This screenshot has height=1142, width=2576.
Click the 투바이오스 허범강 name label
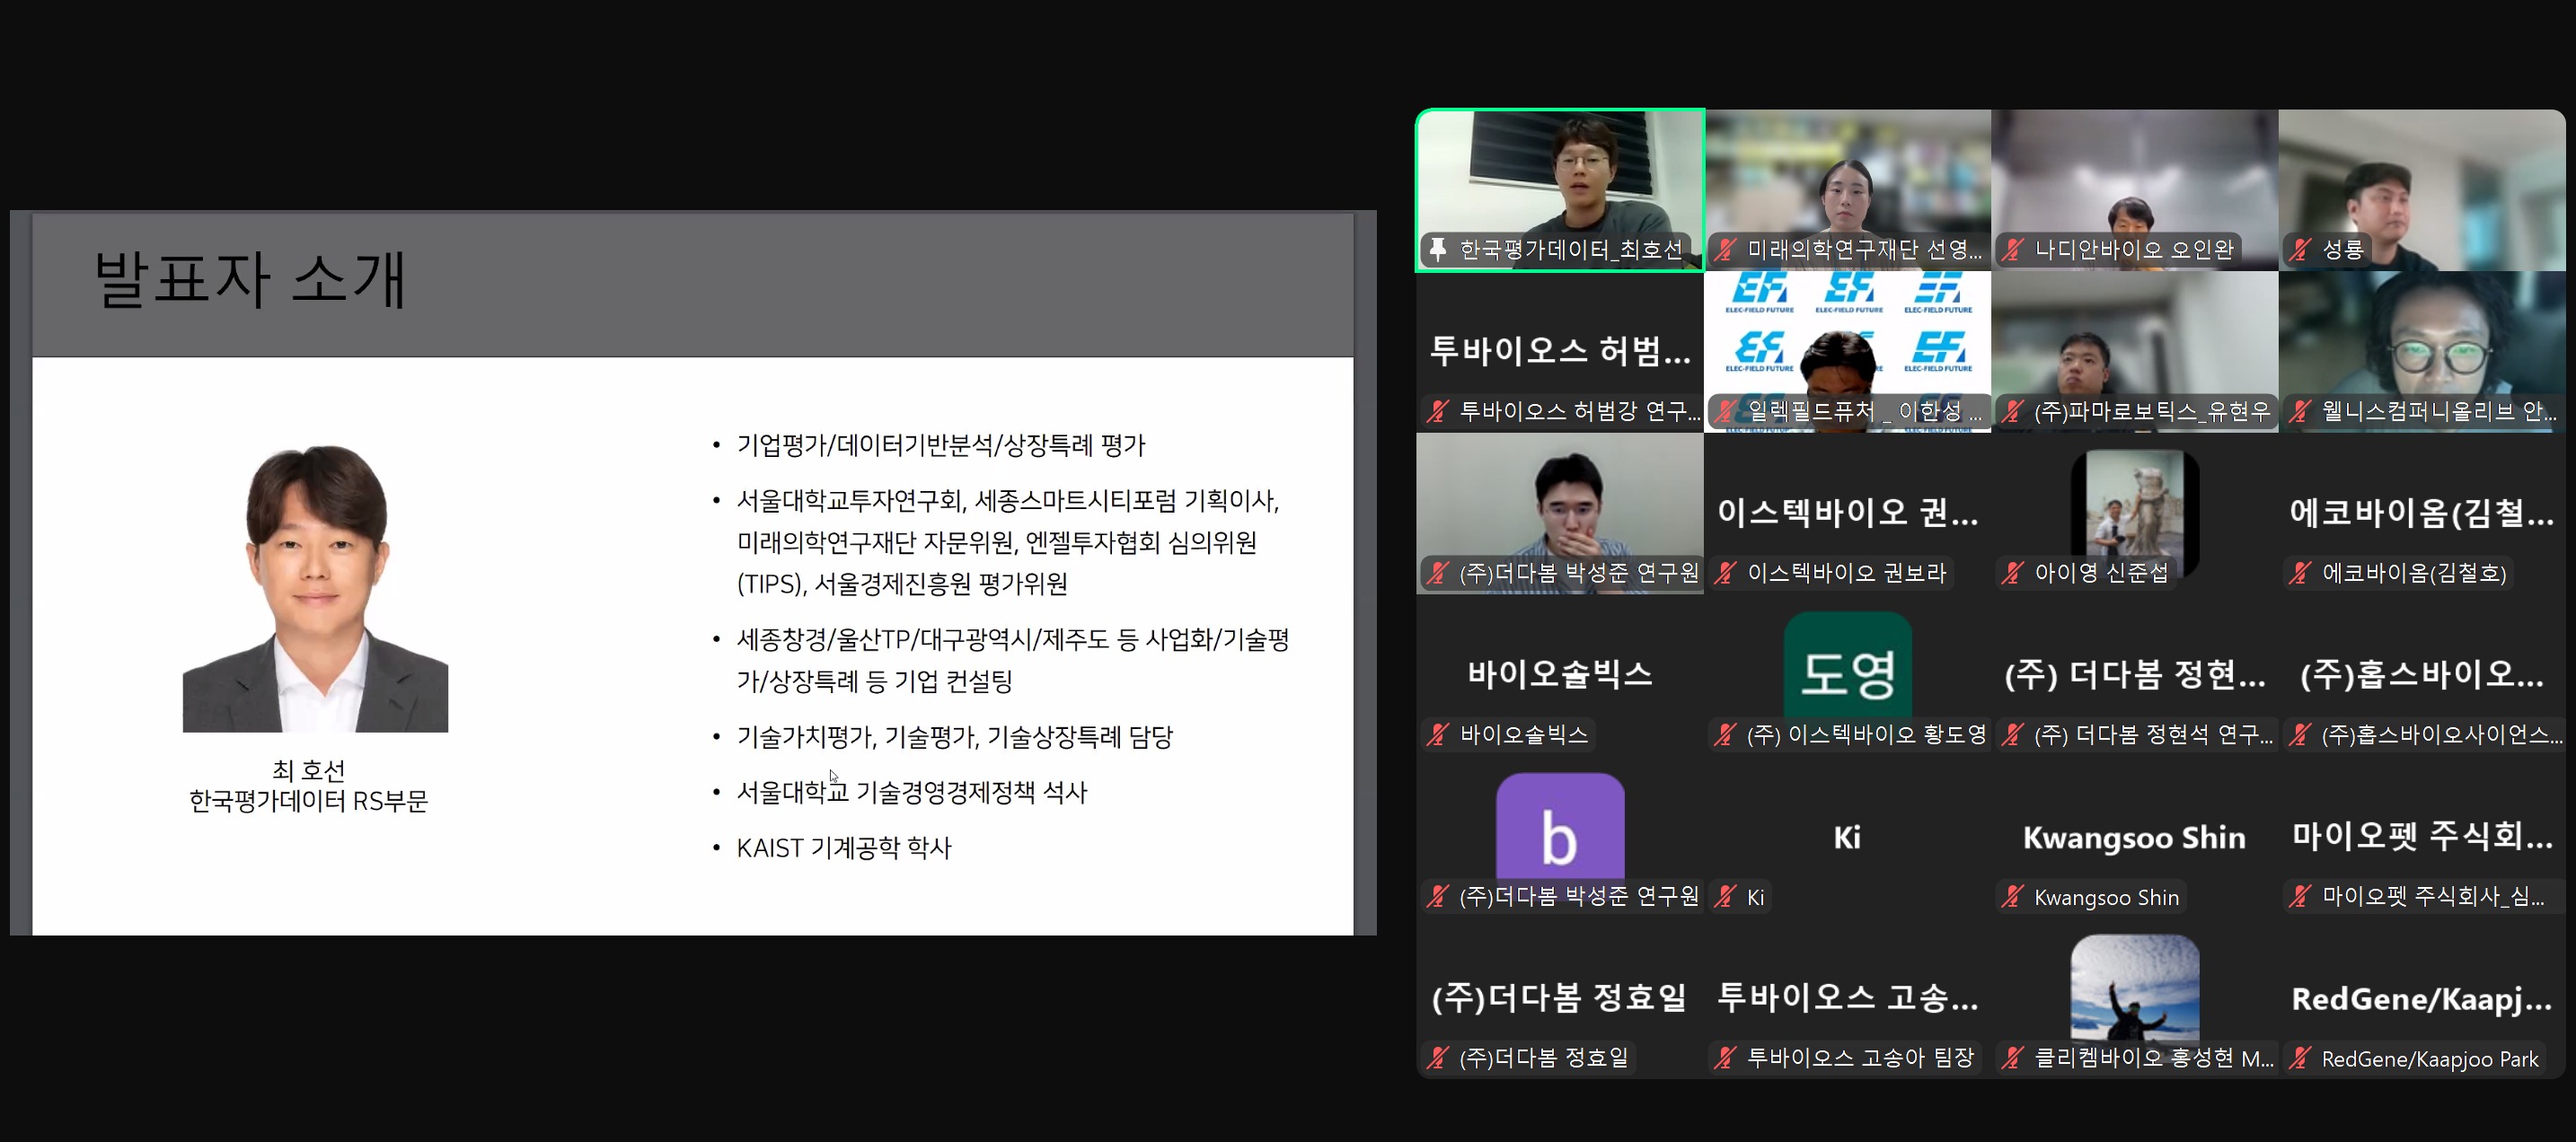coord(1579,411)
